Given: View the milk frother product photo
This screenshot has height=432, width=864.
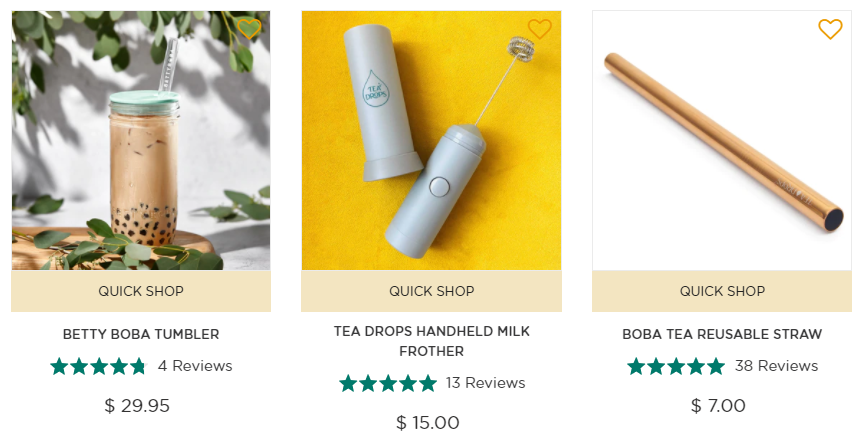Looking at the screenshot, I should click(431, 141).
